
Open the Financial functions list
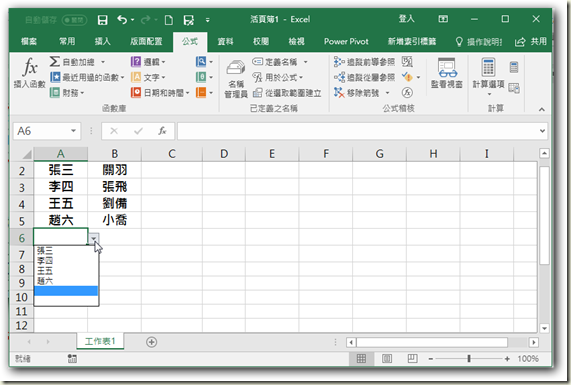67,93
